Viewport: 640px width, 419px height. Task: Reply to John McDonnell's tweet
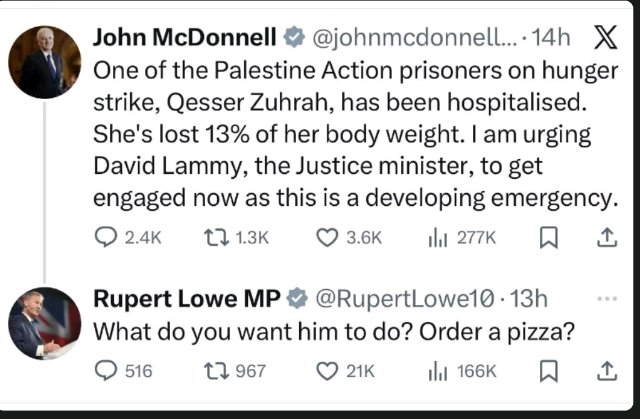tap(106, 237)
